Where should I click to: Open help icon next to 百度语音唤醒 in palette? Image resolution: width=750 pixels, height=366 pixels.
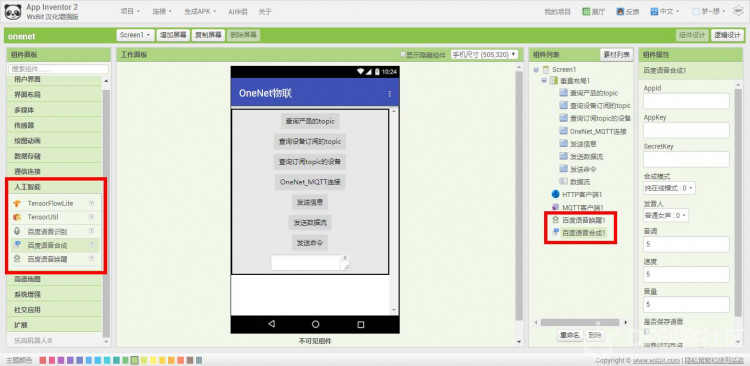click(x=91, y=259)
